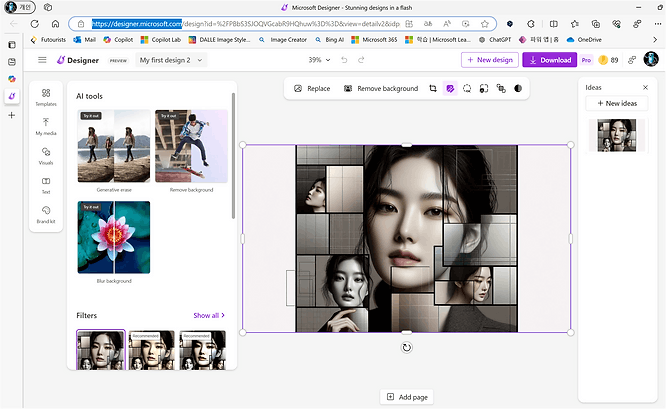Screen dimensions: 666x409
Task: Select the image opacity/contrast circle icon
Action: [x=517, y=88]
